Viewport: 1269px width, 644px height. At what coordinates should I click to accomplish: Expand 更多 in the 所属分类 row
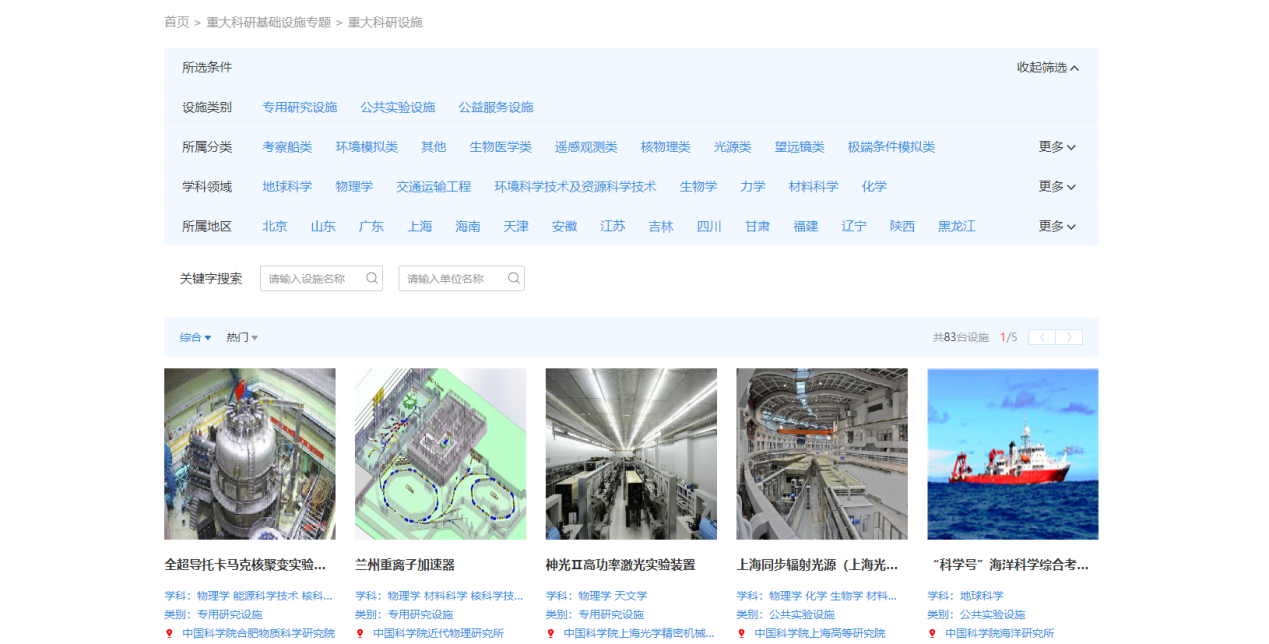[x=1057, y=147]
